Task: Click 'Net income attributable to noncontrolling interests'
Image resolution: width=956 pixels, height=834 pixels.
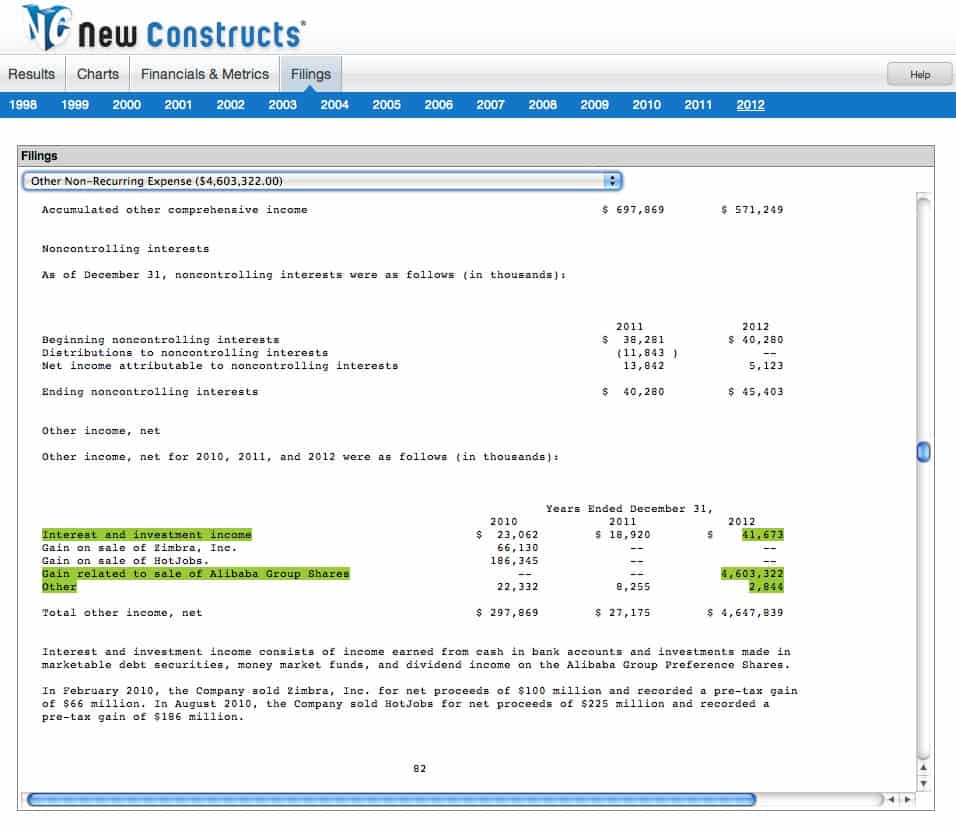Action: [x=220, y=366]
